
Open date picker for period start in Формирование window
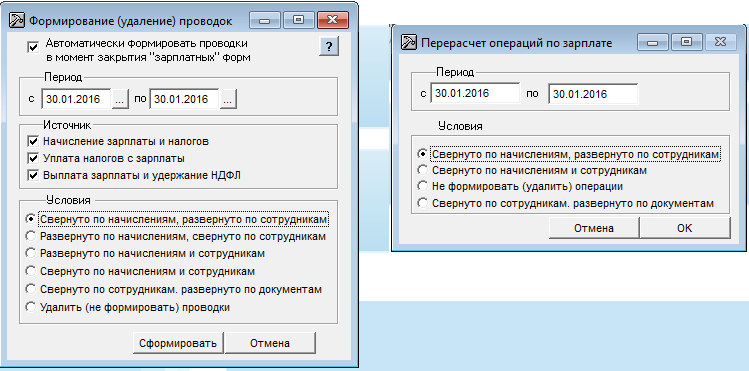point(120,99)
